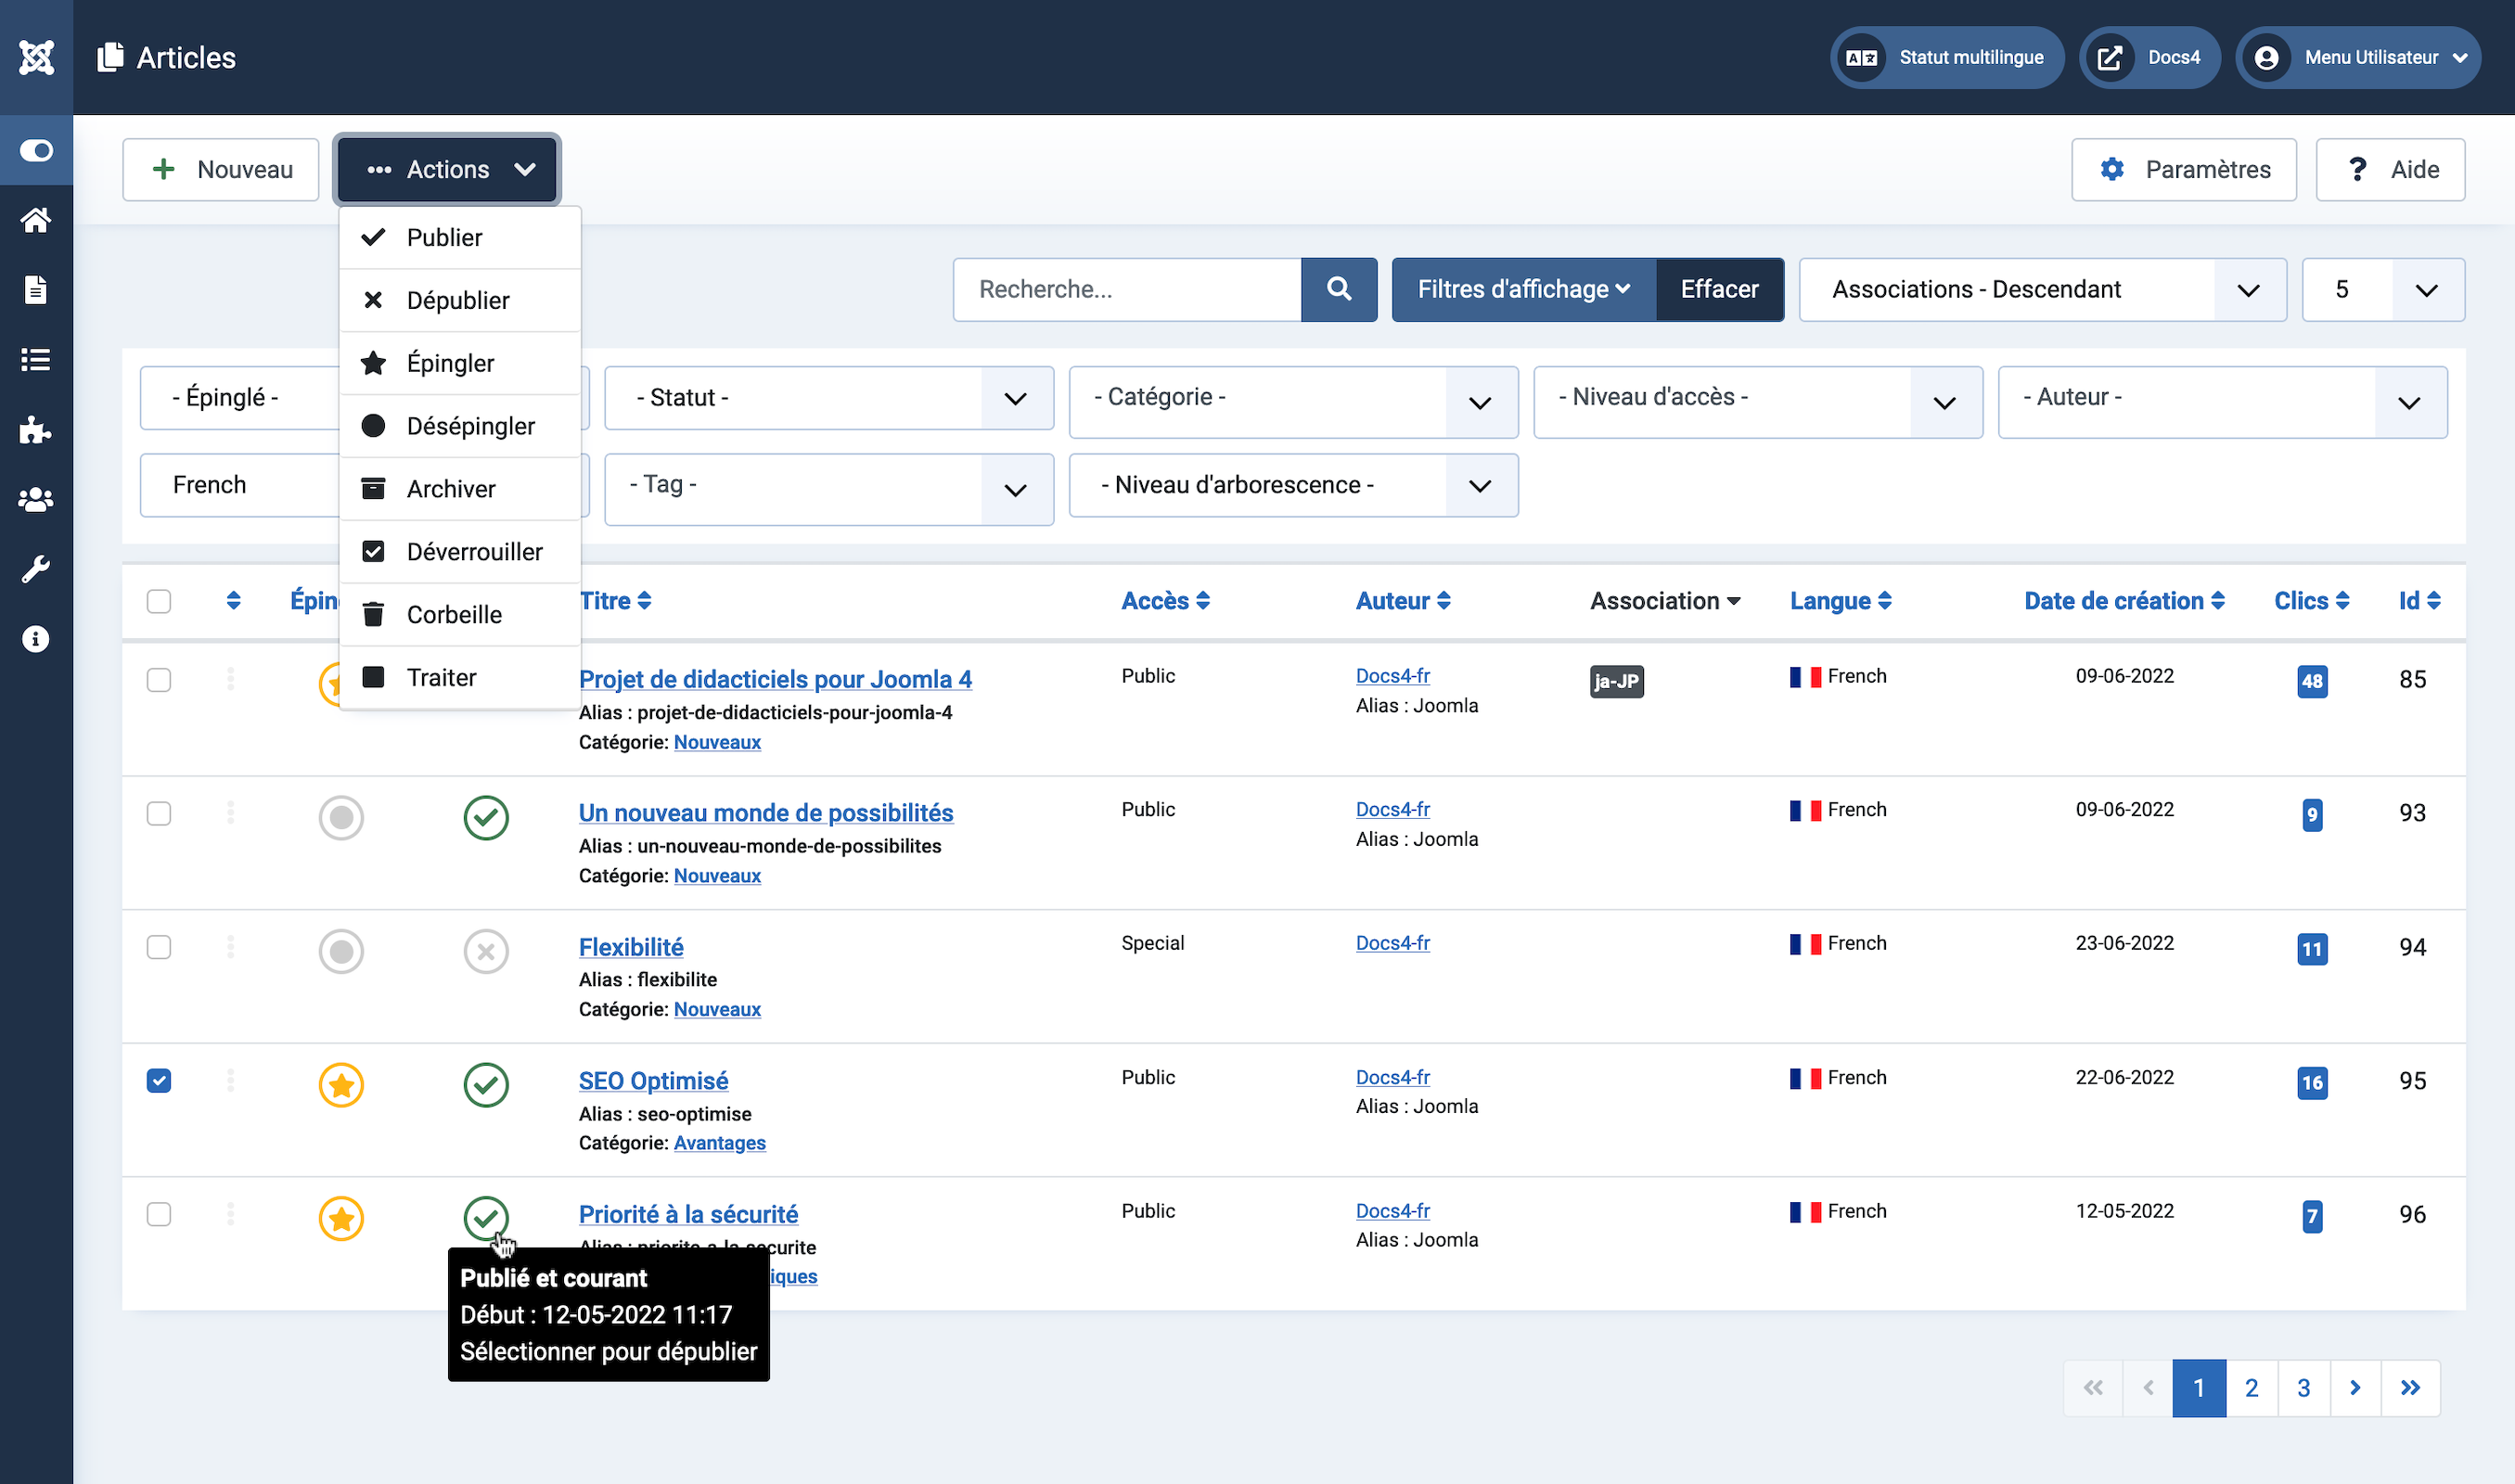Open the Help info sidebar icon
Image resolution: width=2515 pixels, height=1484 pixels.
pyautogui.click(x=36, y=639)
